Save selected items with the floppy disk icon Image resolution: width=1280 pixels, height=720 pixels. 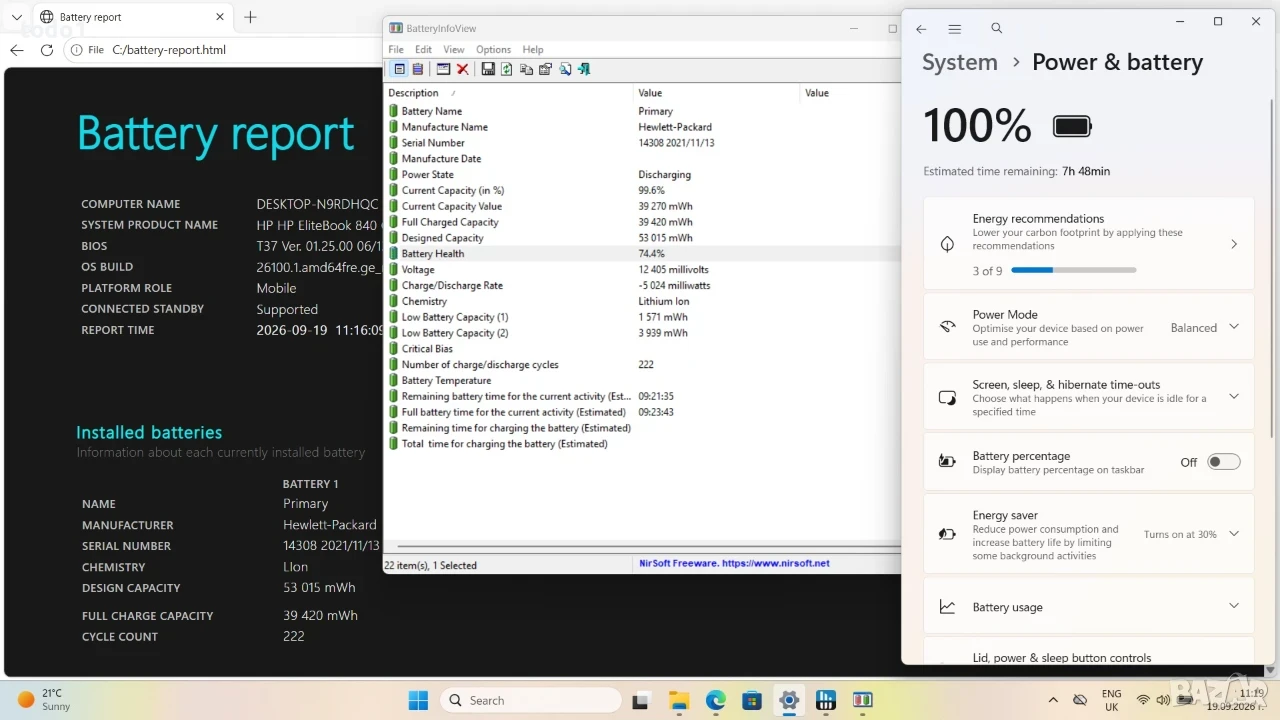[488, 69]
